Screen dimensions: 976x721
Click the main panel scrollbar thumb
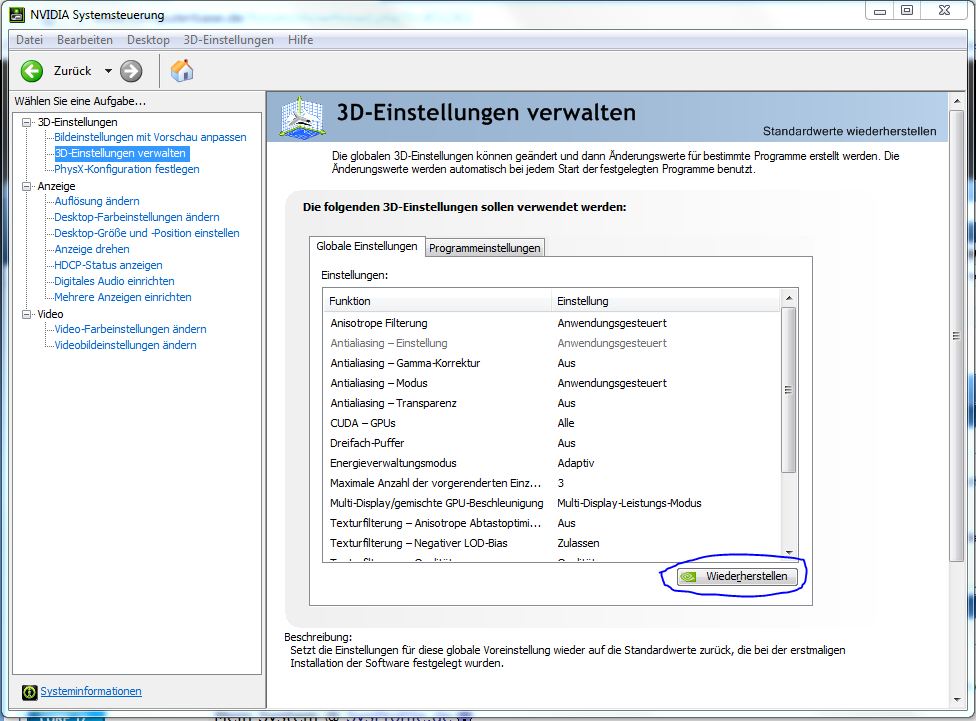pos(957,336)
